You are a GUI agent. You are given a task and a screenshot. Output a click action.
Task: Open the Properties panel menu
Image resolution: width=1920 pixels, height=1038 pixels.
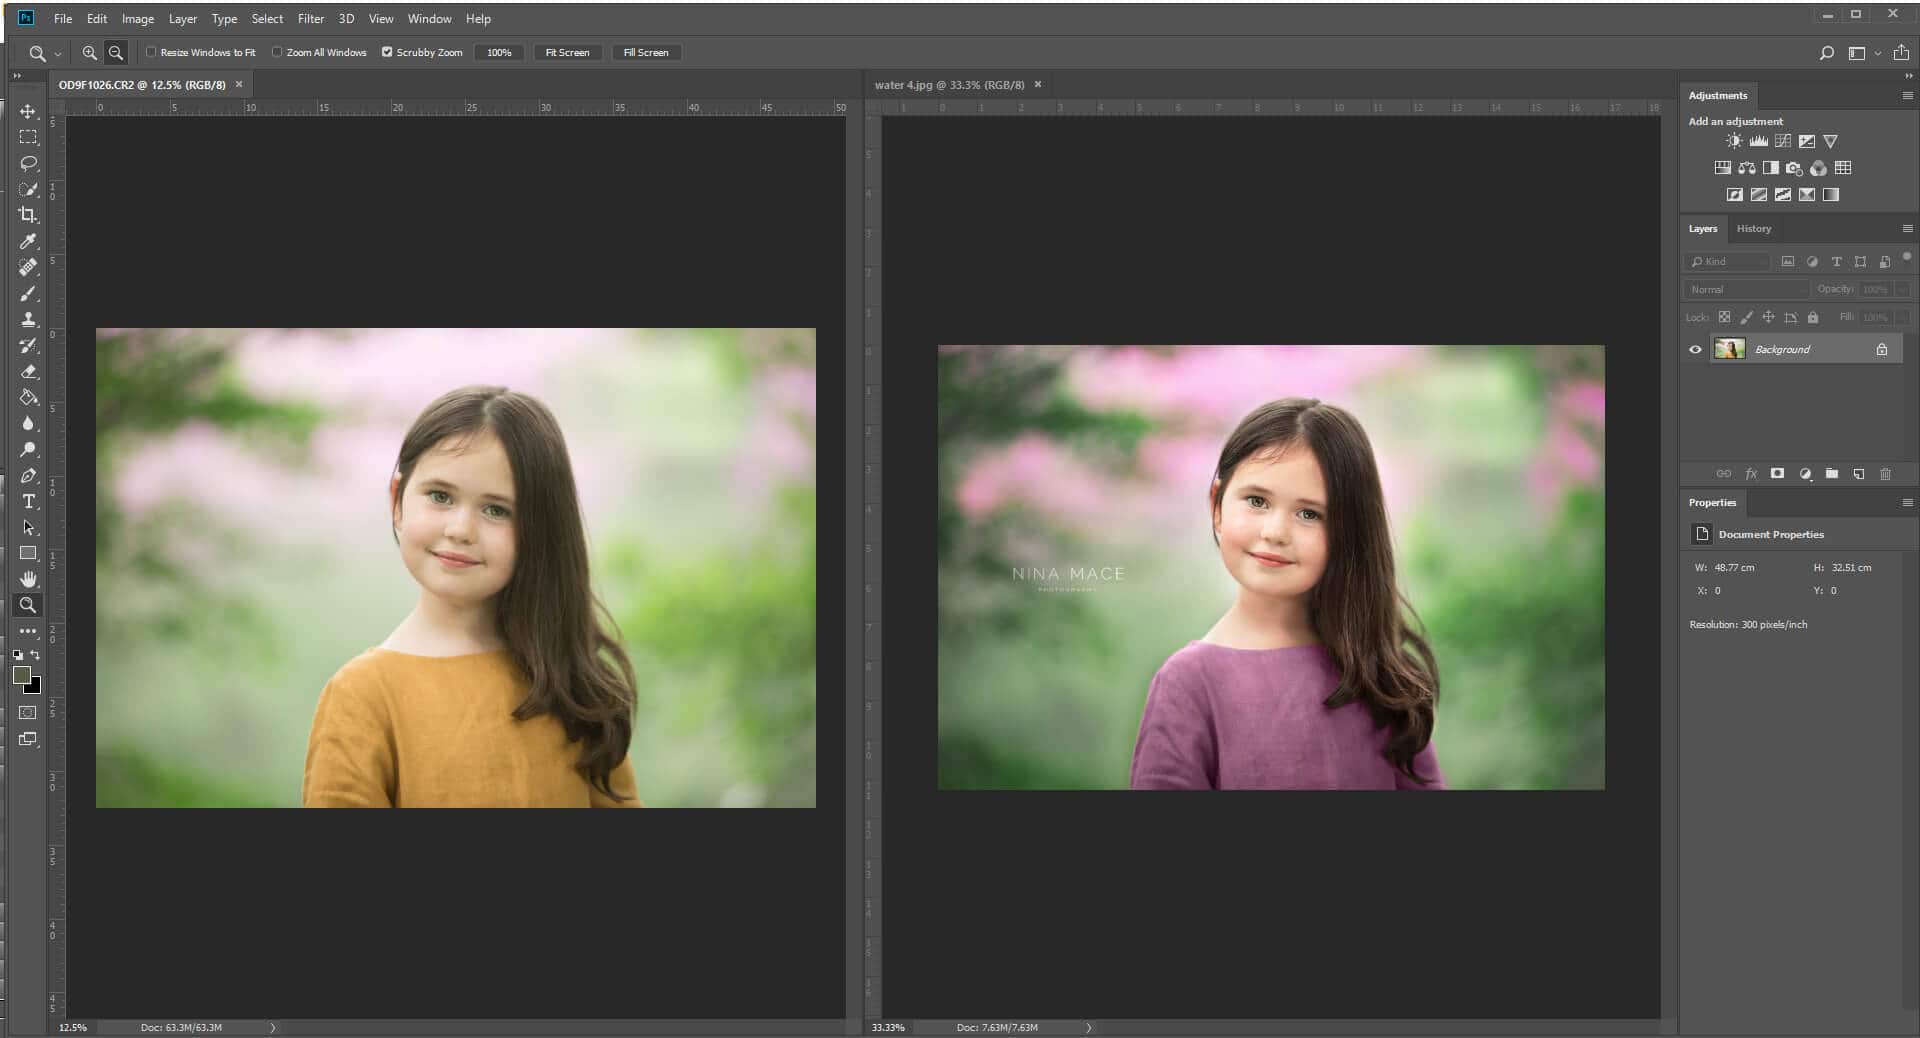(1907, 503)
